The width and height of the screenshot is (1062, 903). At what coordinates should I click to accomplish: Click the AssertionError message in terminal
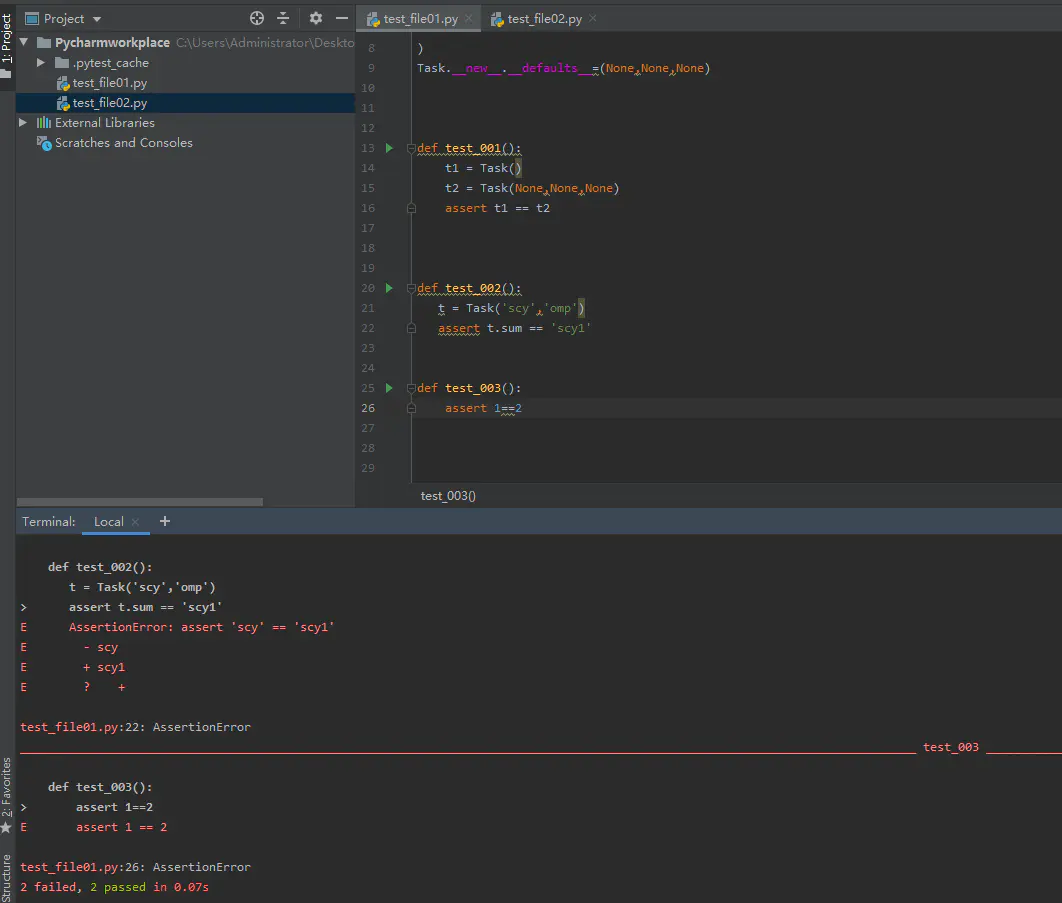coord(201,627)
